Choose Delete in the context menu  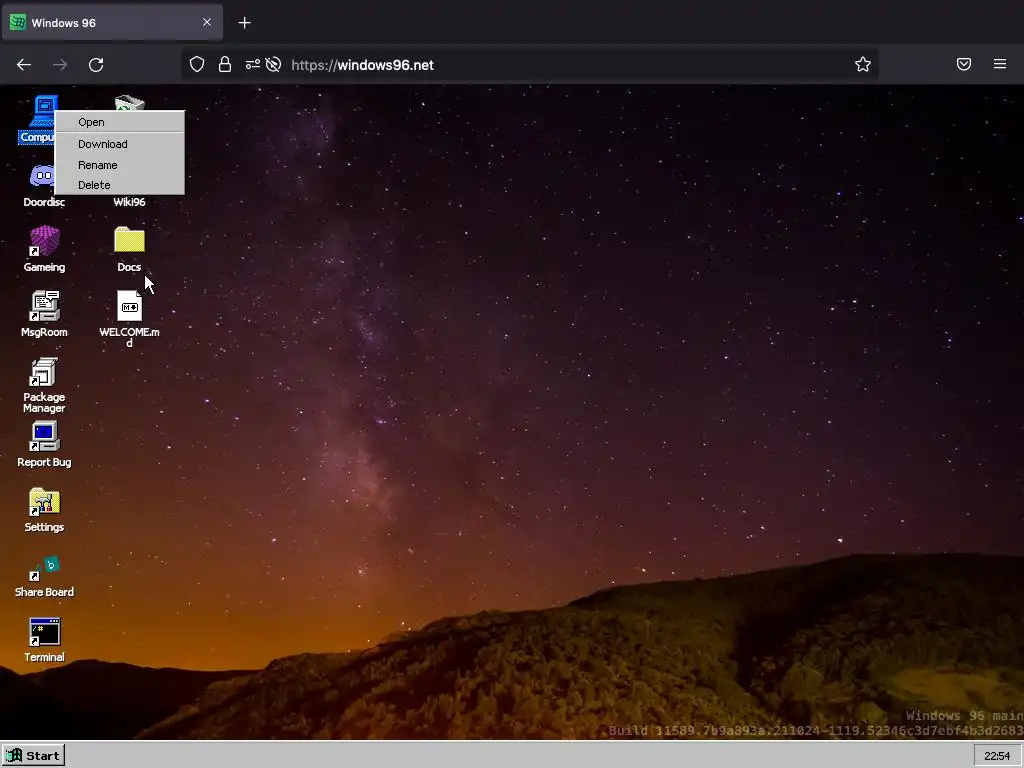pyautogui.click(x=120, y=185)
